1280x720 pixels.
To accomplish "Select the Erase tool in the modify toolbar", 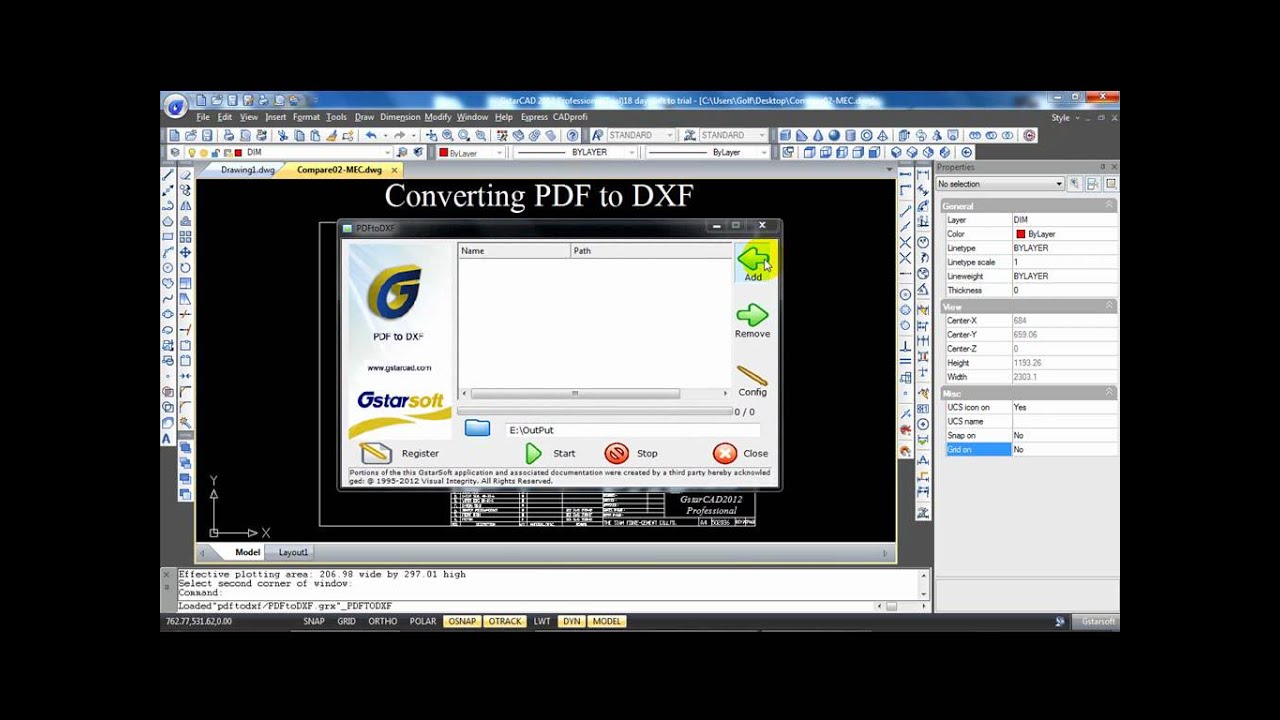I will pyautogui.click(x=185, y=174).
